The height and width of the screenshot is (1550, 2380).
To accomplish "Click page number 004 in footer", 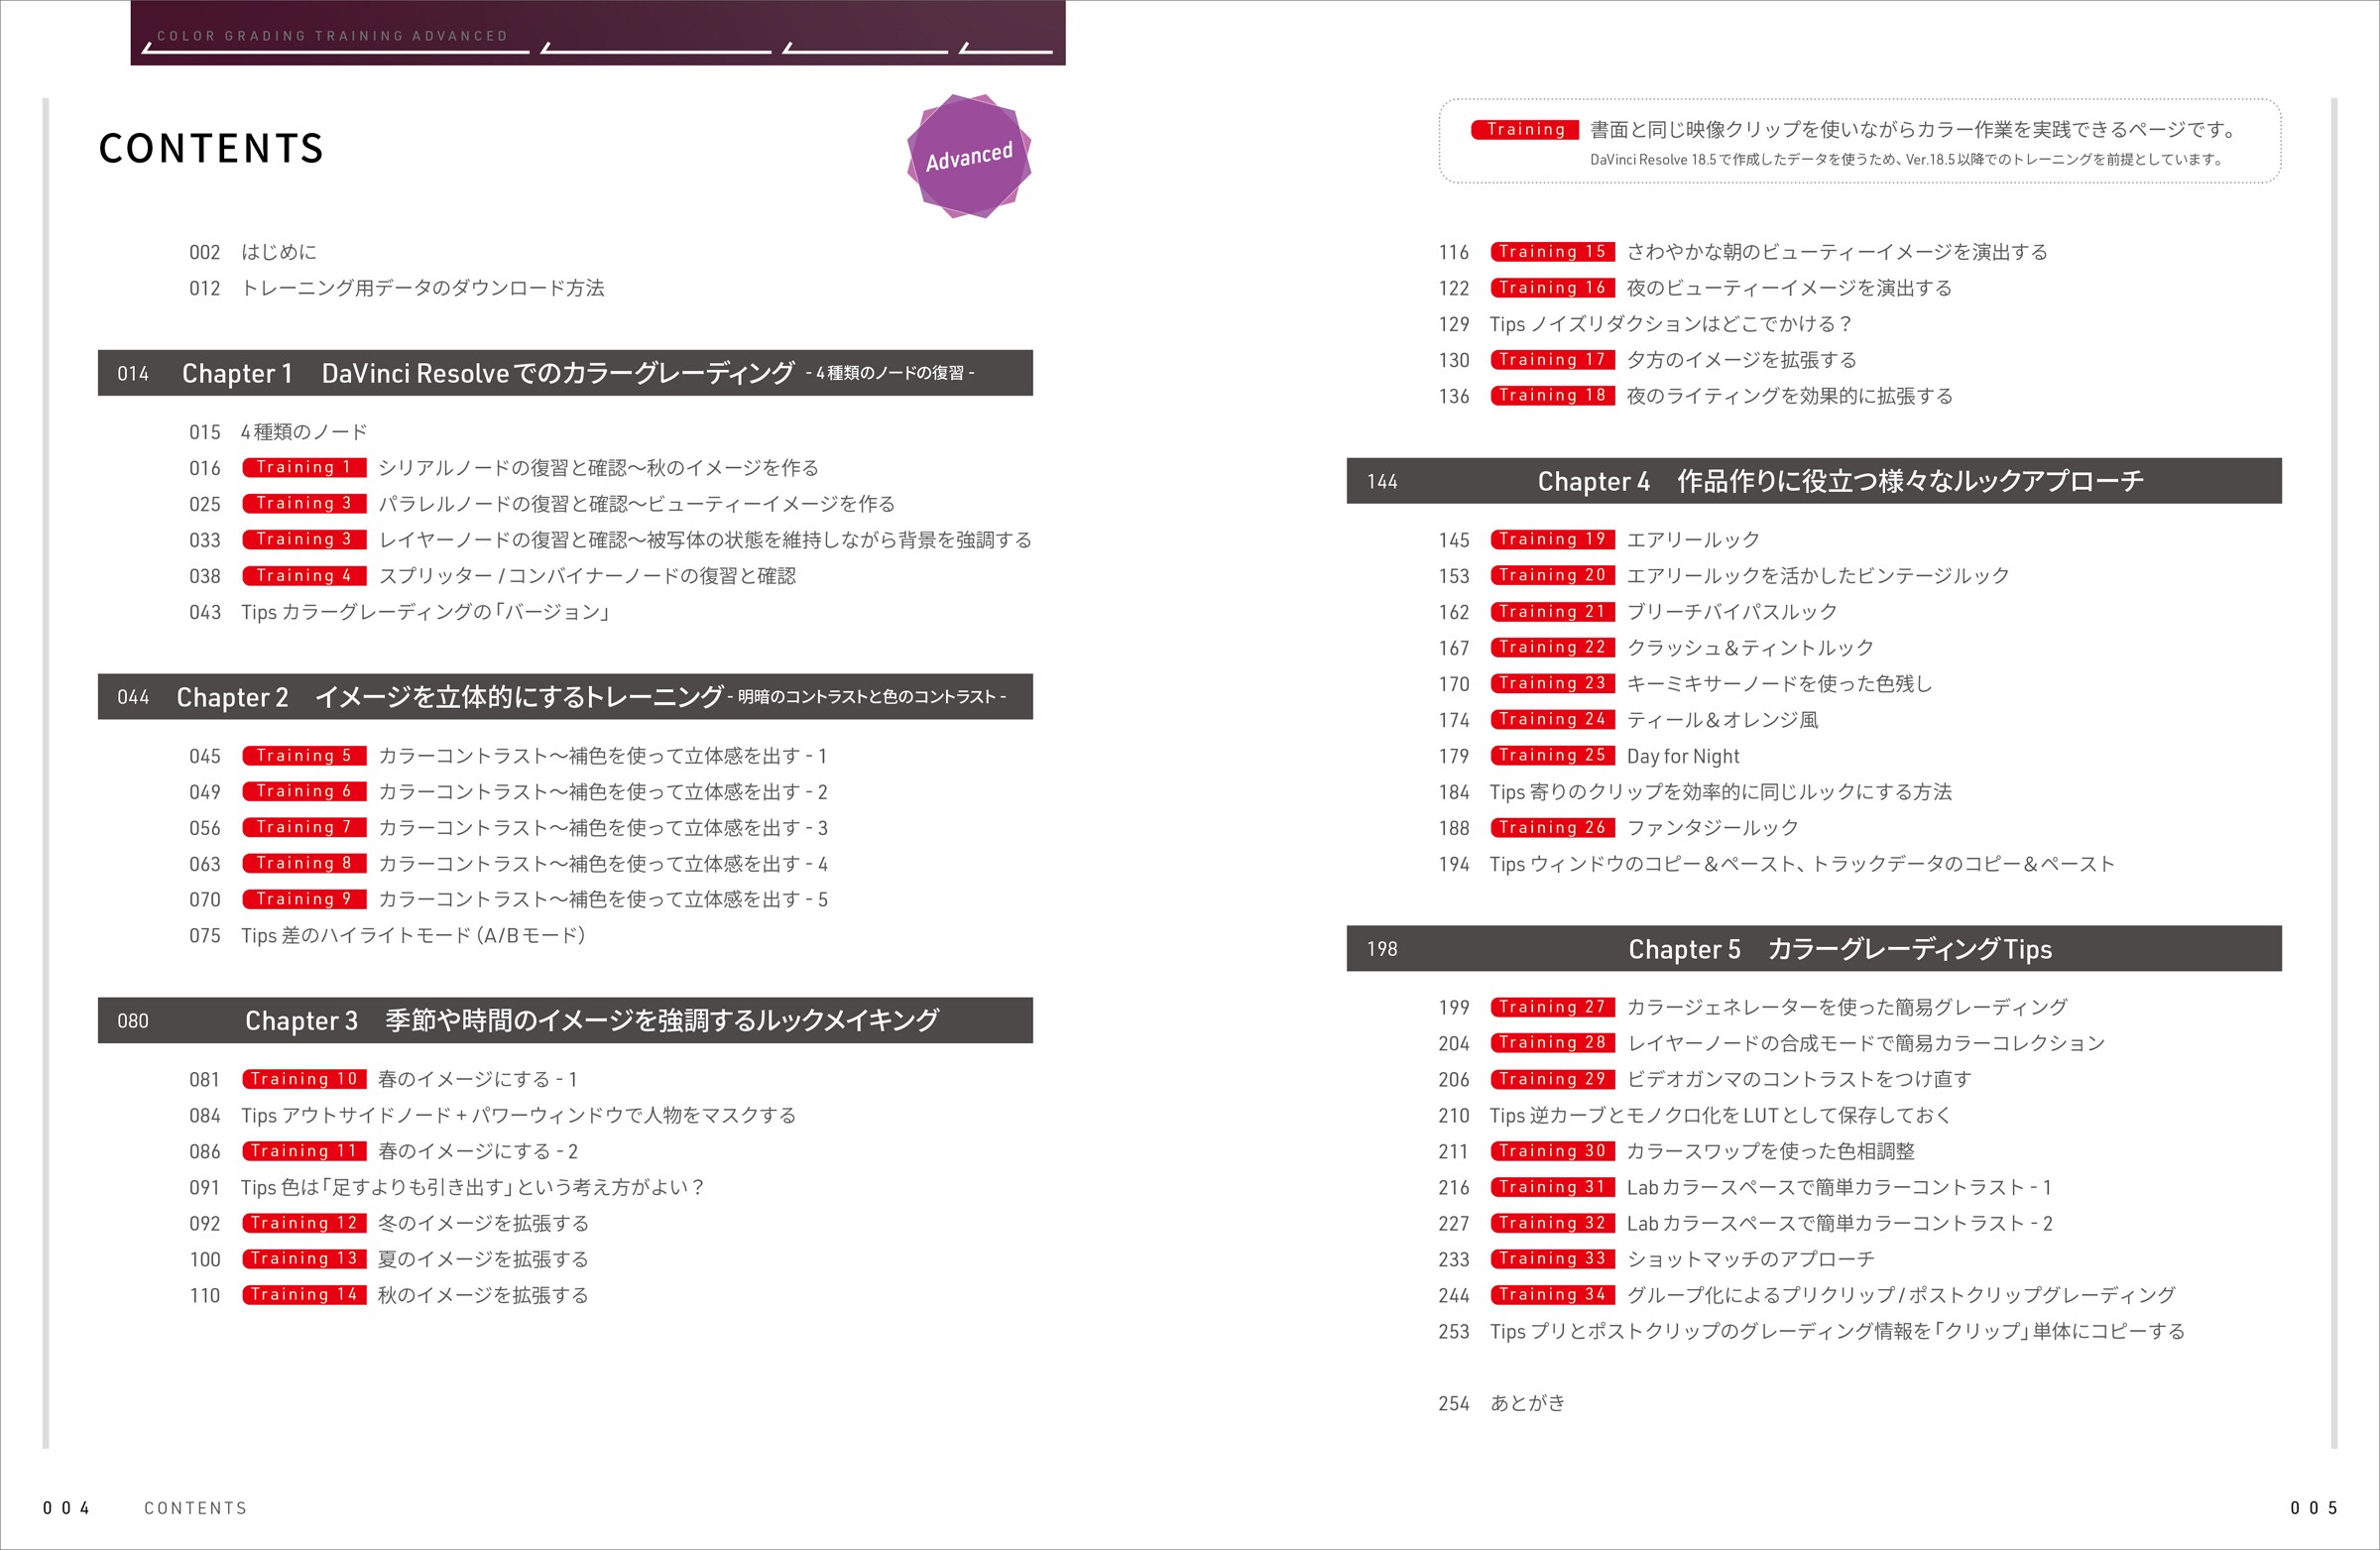I will point(66,1508).
